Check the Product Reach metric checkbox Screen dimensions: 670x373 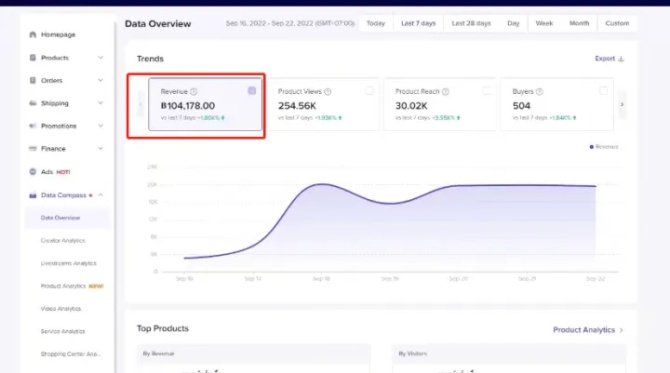(486, 91)
